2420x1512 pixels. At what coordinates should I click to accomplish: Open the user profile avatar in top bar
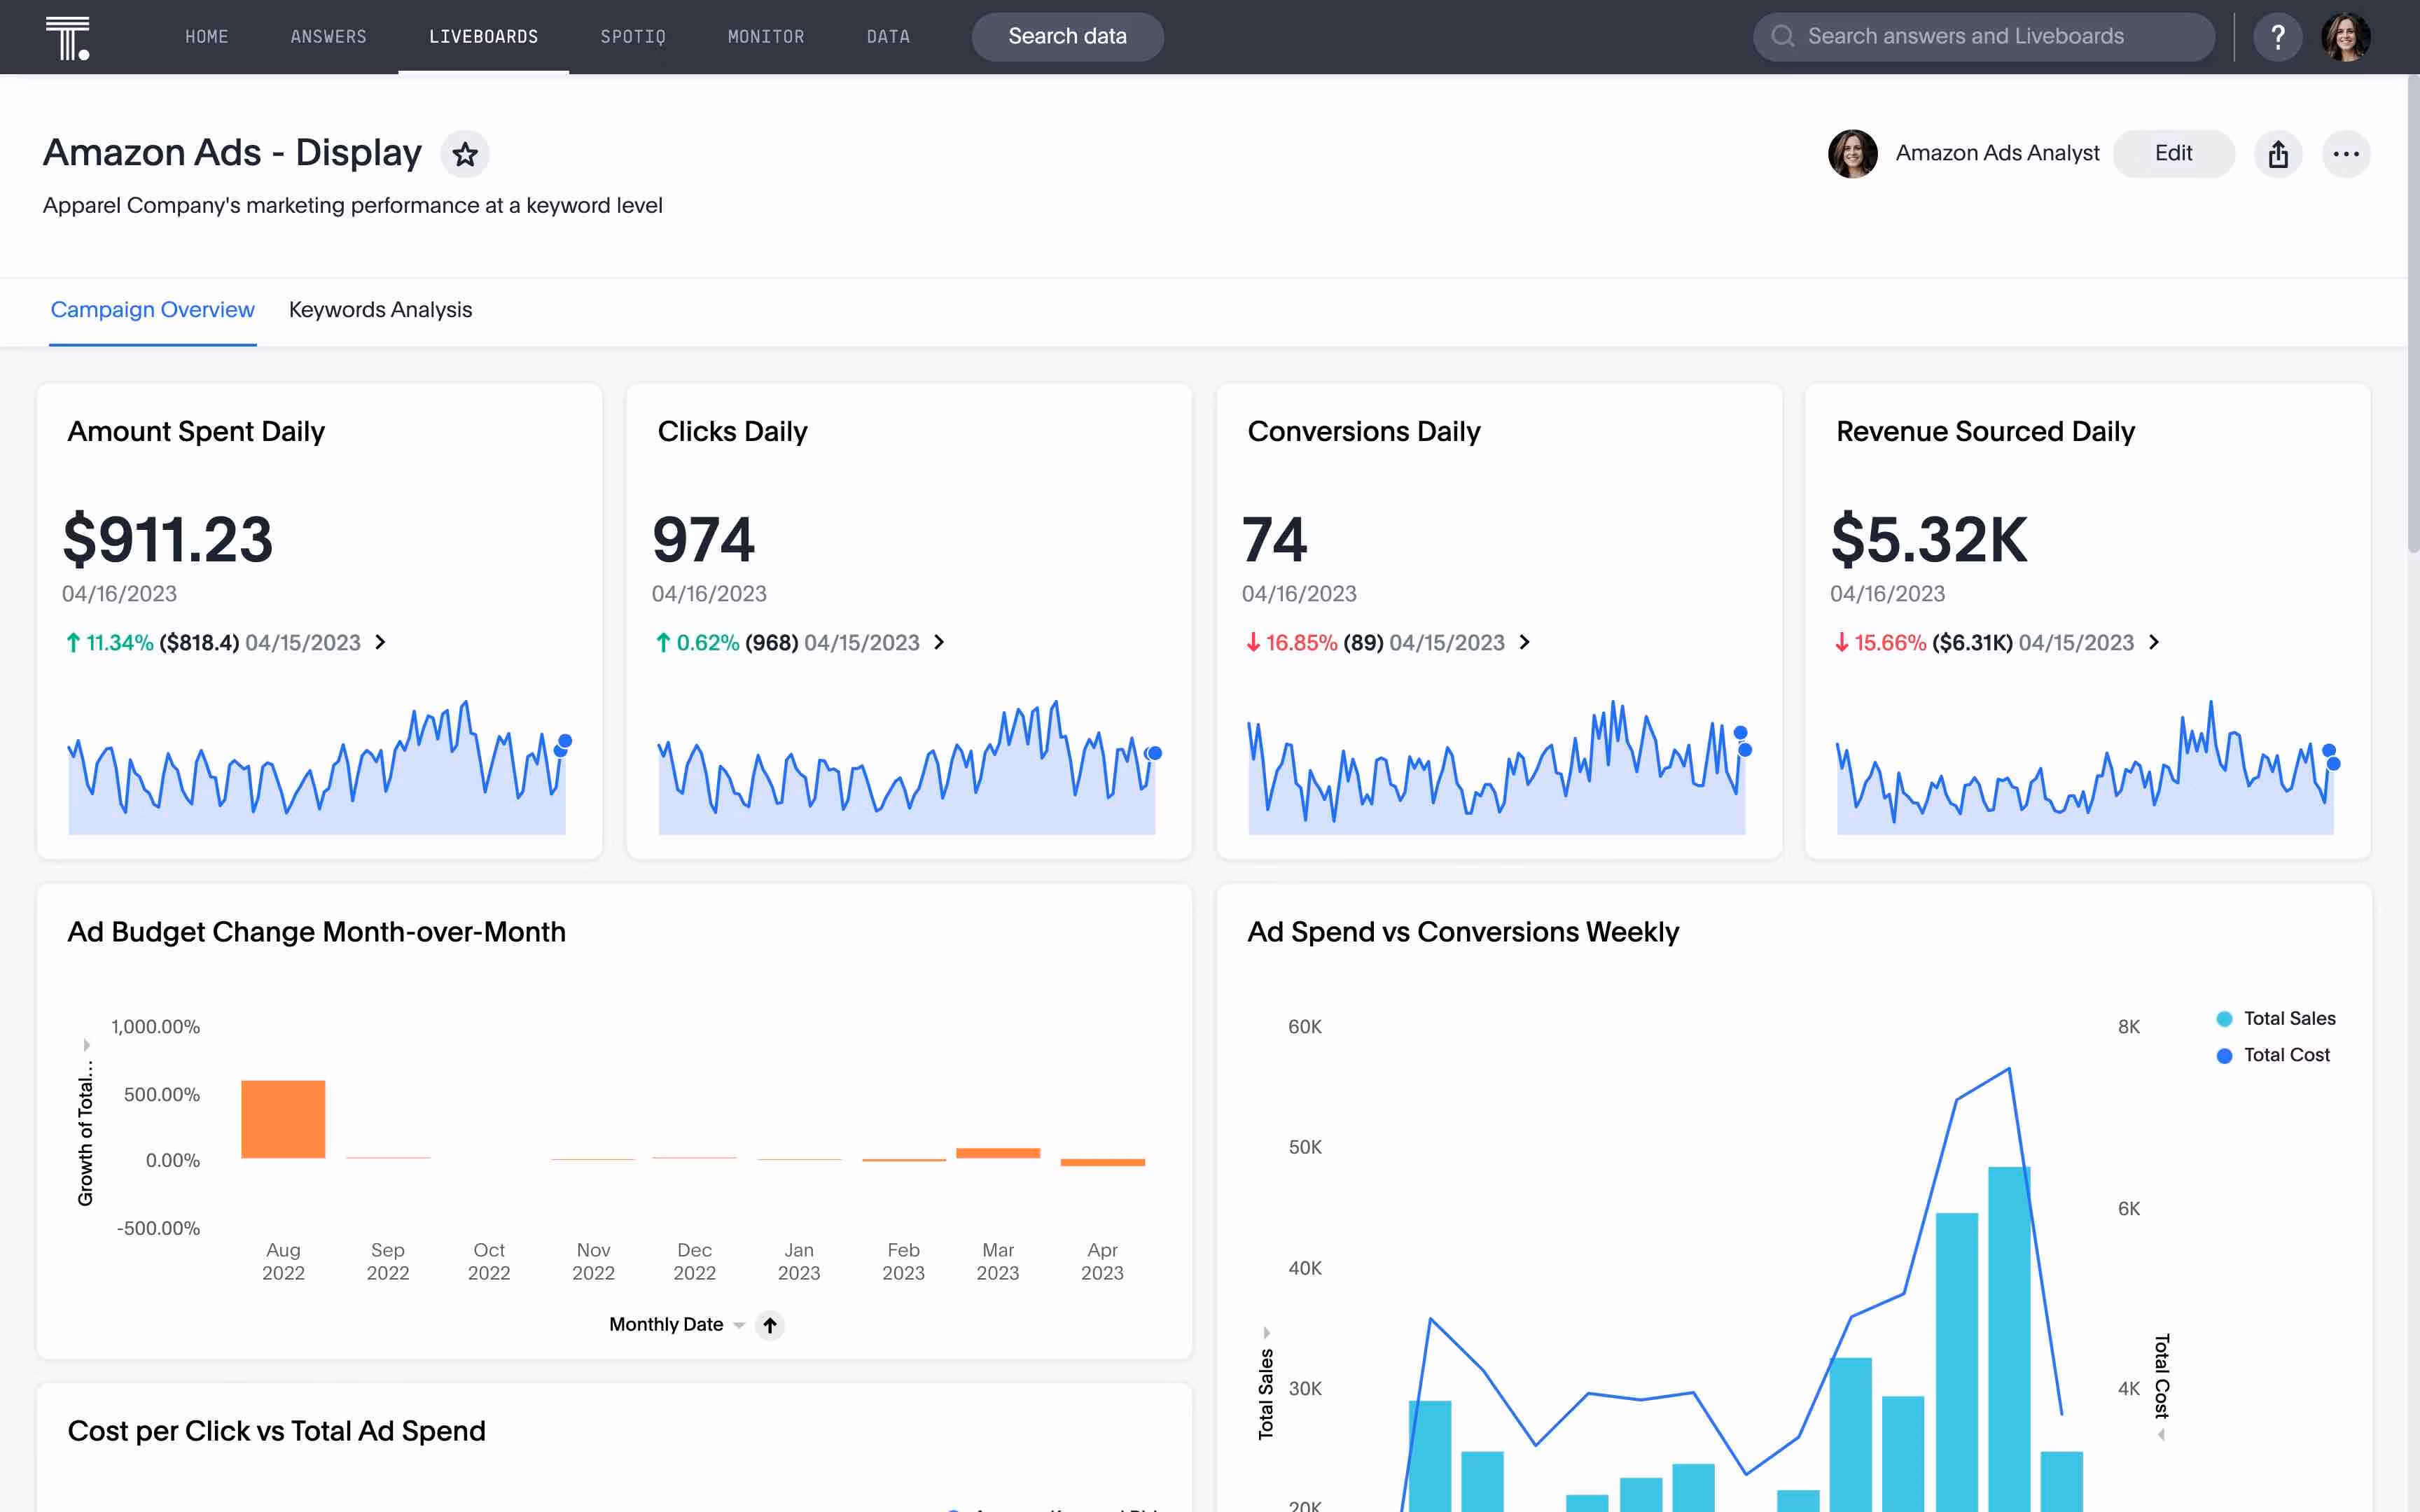2346,37
